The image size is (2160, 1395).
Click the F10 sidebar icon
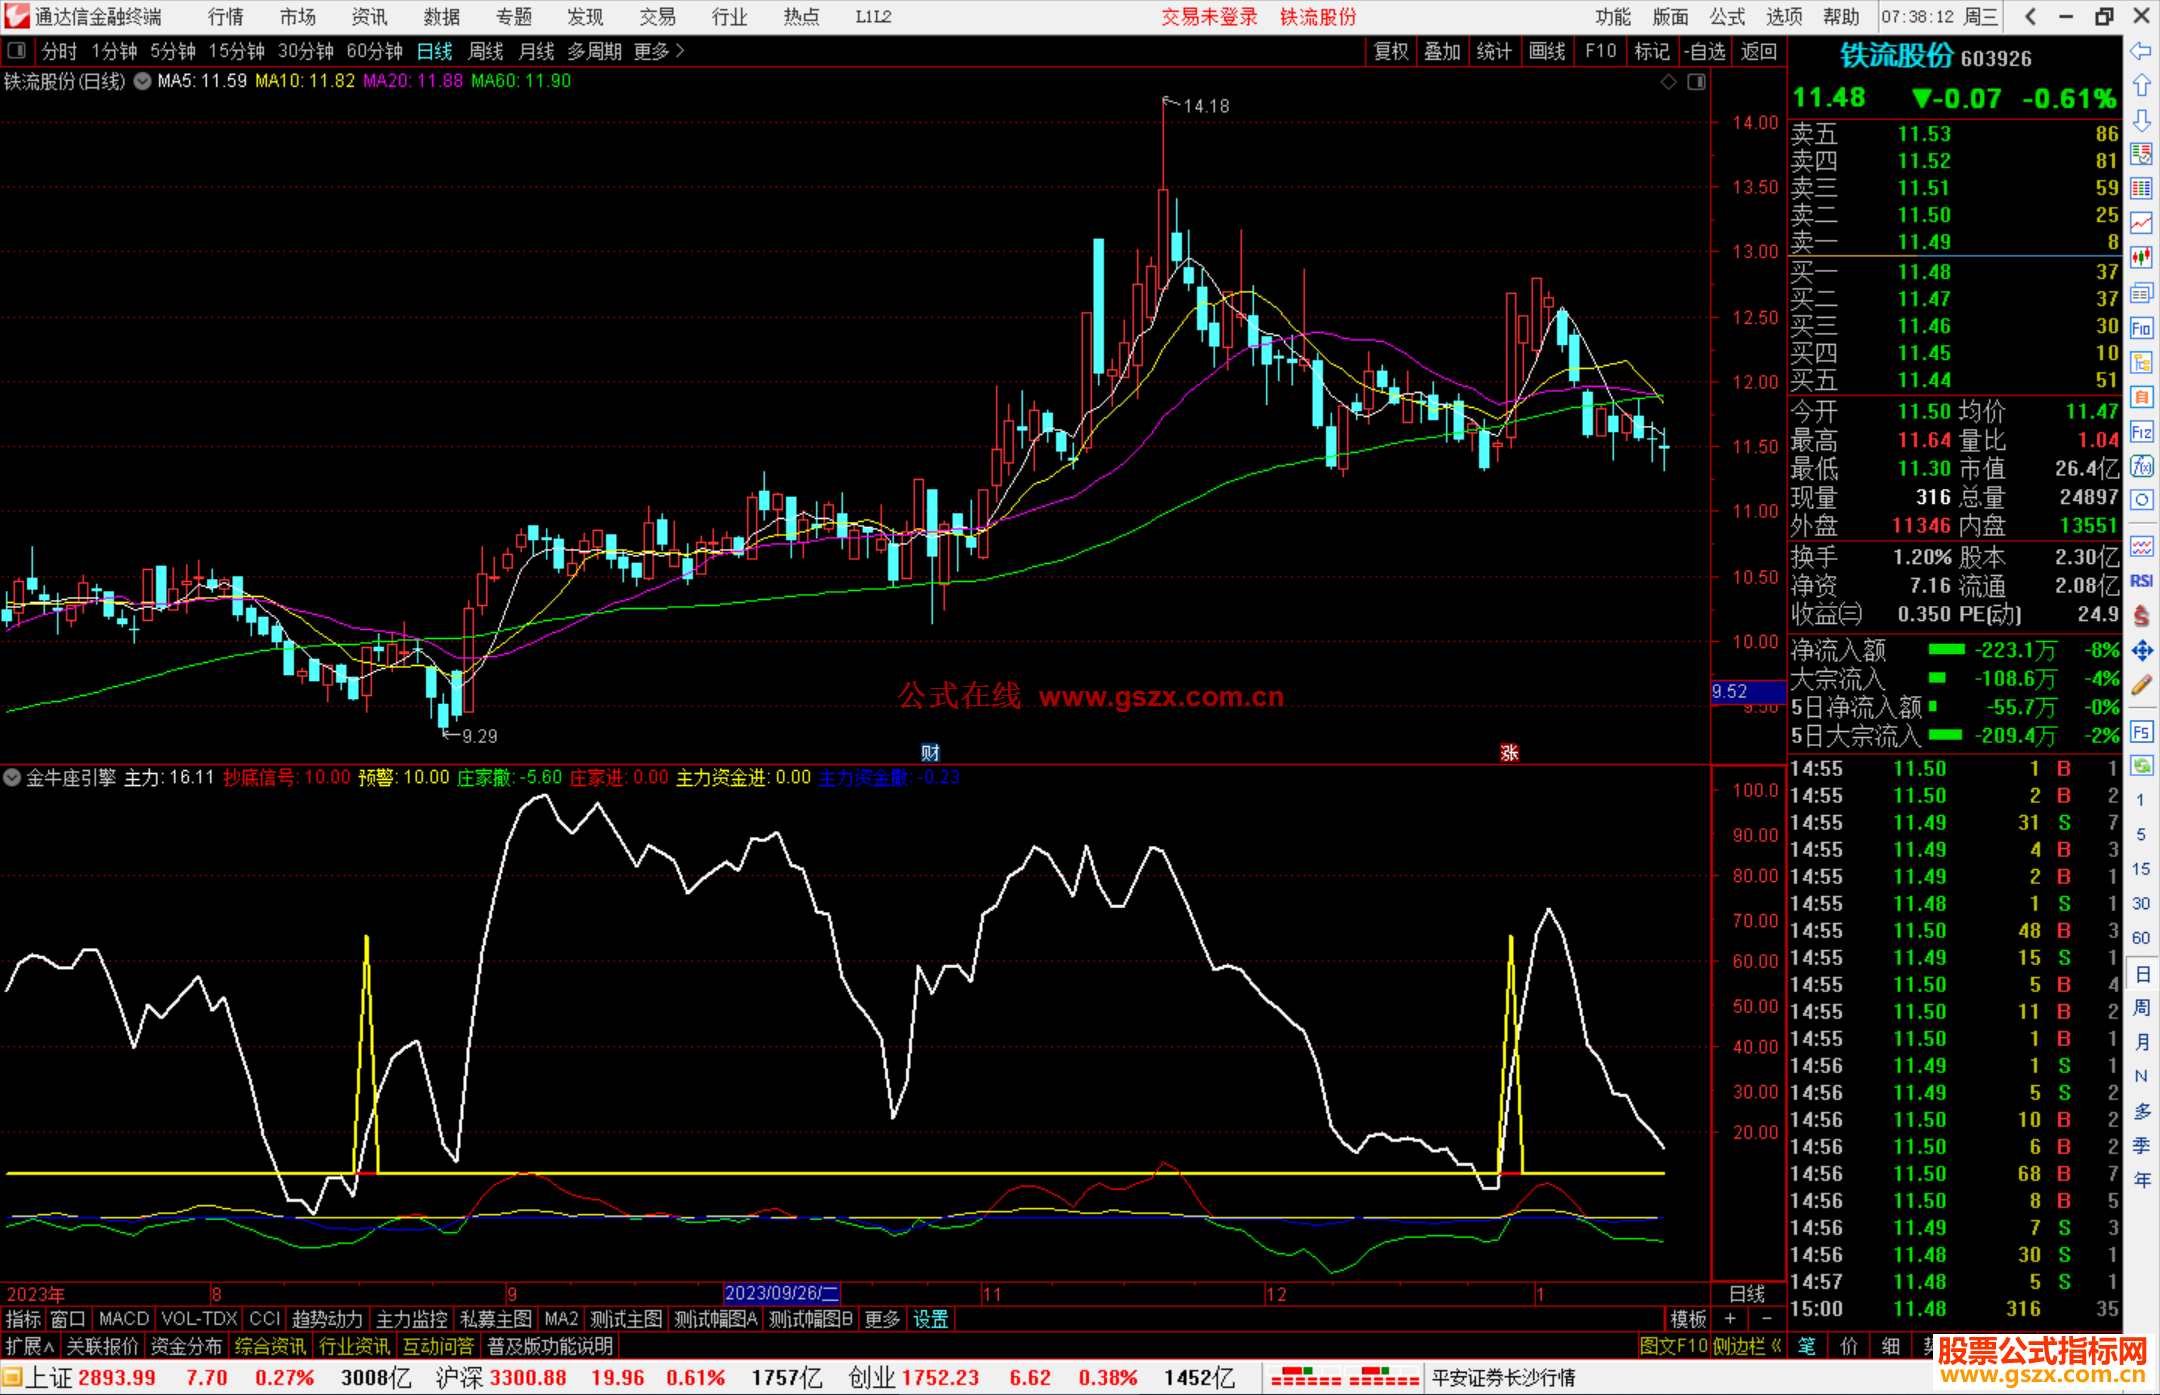[x=2141, y=328]
